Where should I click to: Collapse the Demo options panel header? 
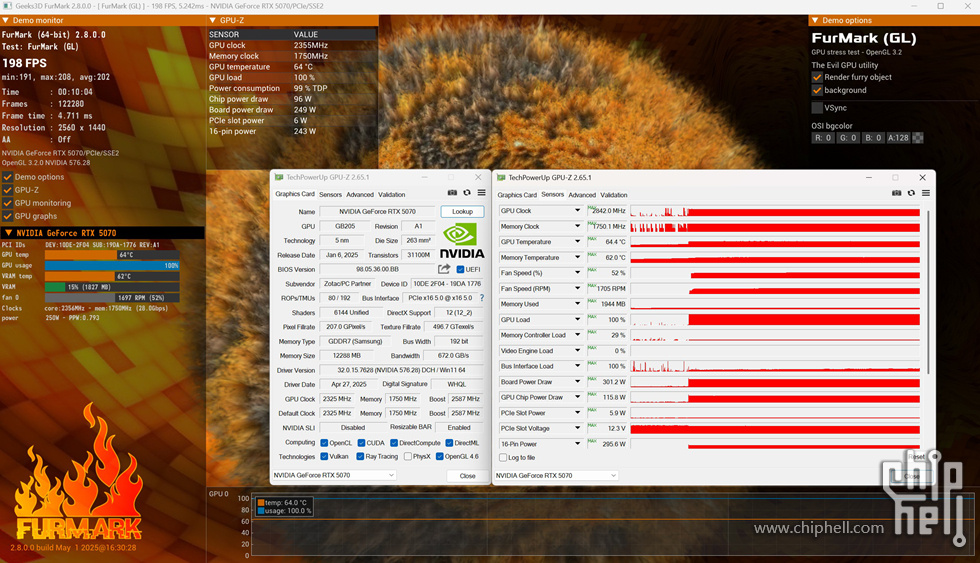pos(815,21)
